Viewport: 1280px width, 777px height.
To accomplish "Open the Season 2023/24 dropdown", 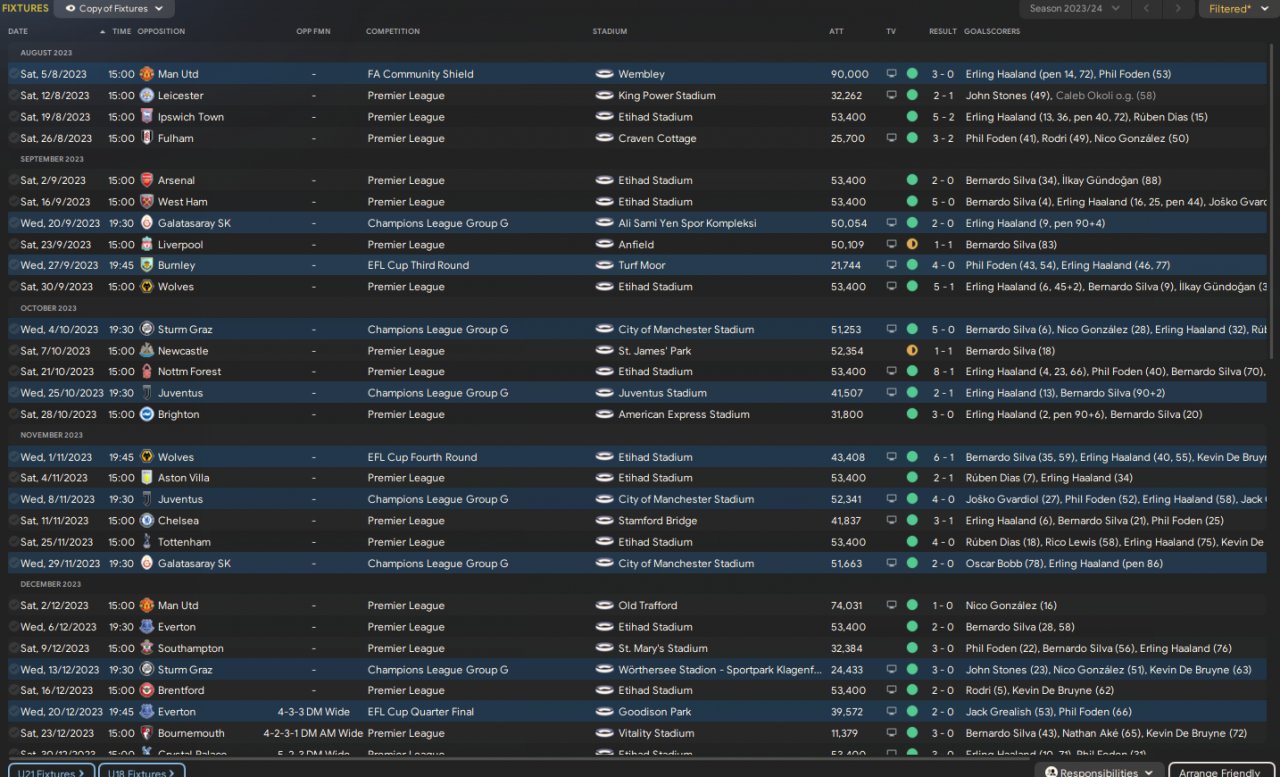I will pos(1075,9).
